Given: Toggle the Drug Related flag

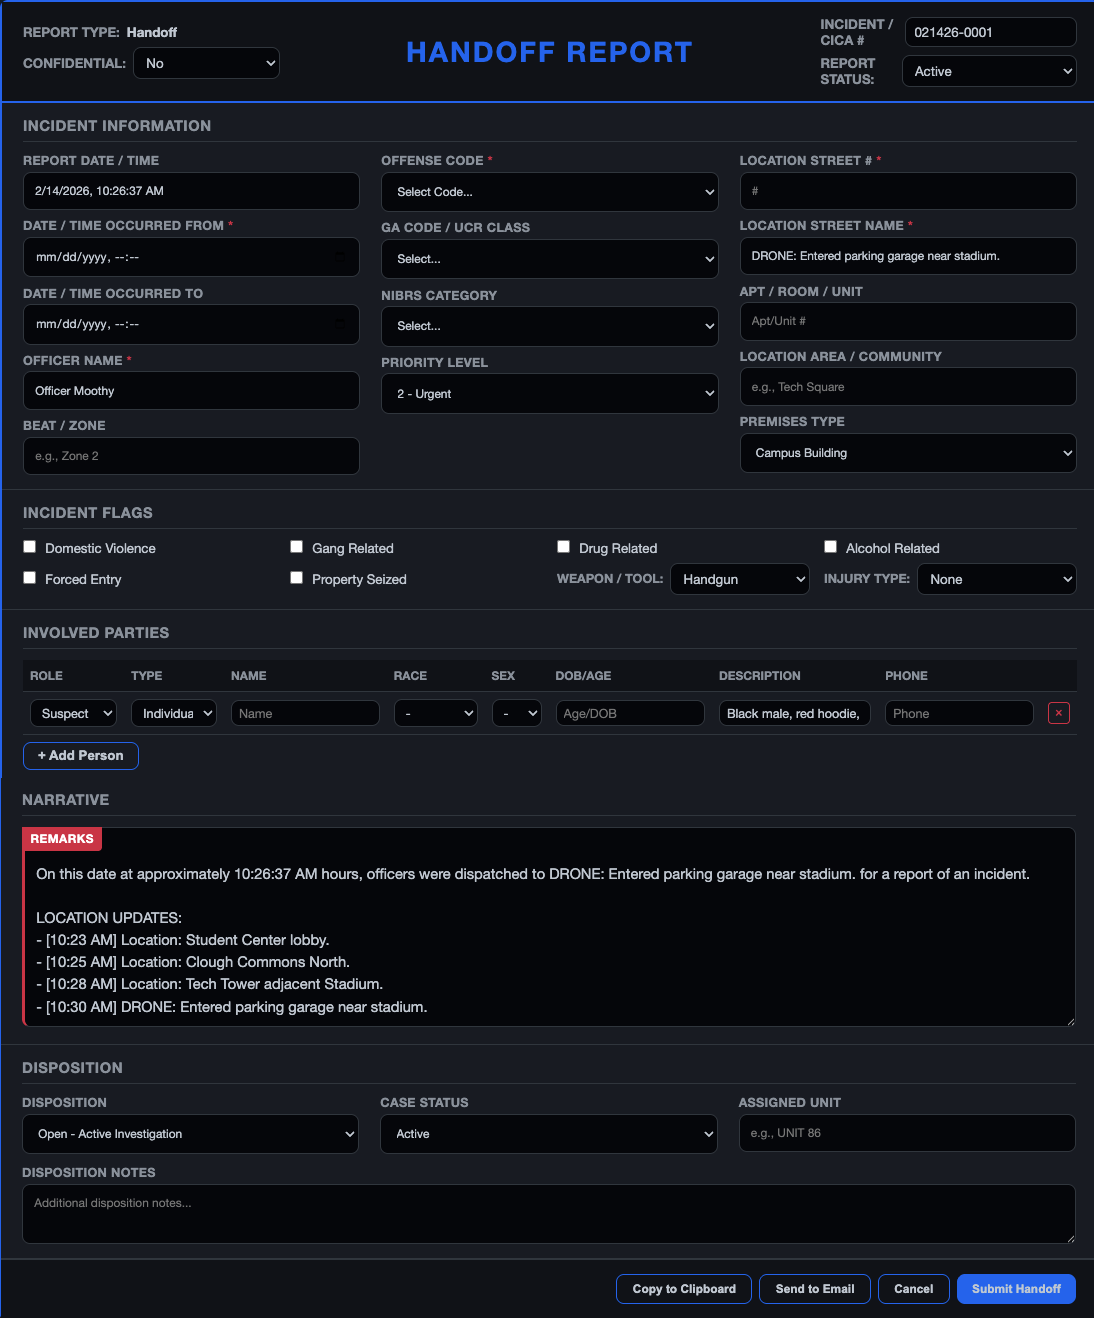Looking at the screenshot, I should pos(563,547).
